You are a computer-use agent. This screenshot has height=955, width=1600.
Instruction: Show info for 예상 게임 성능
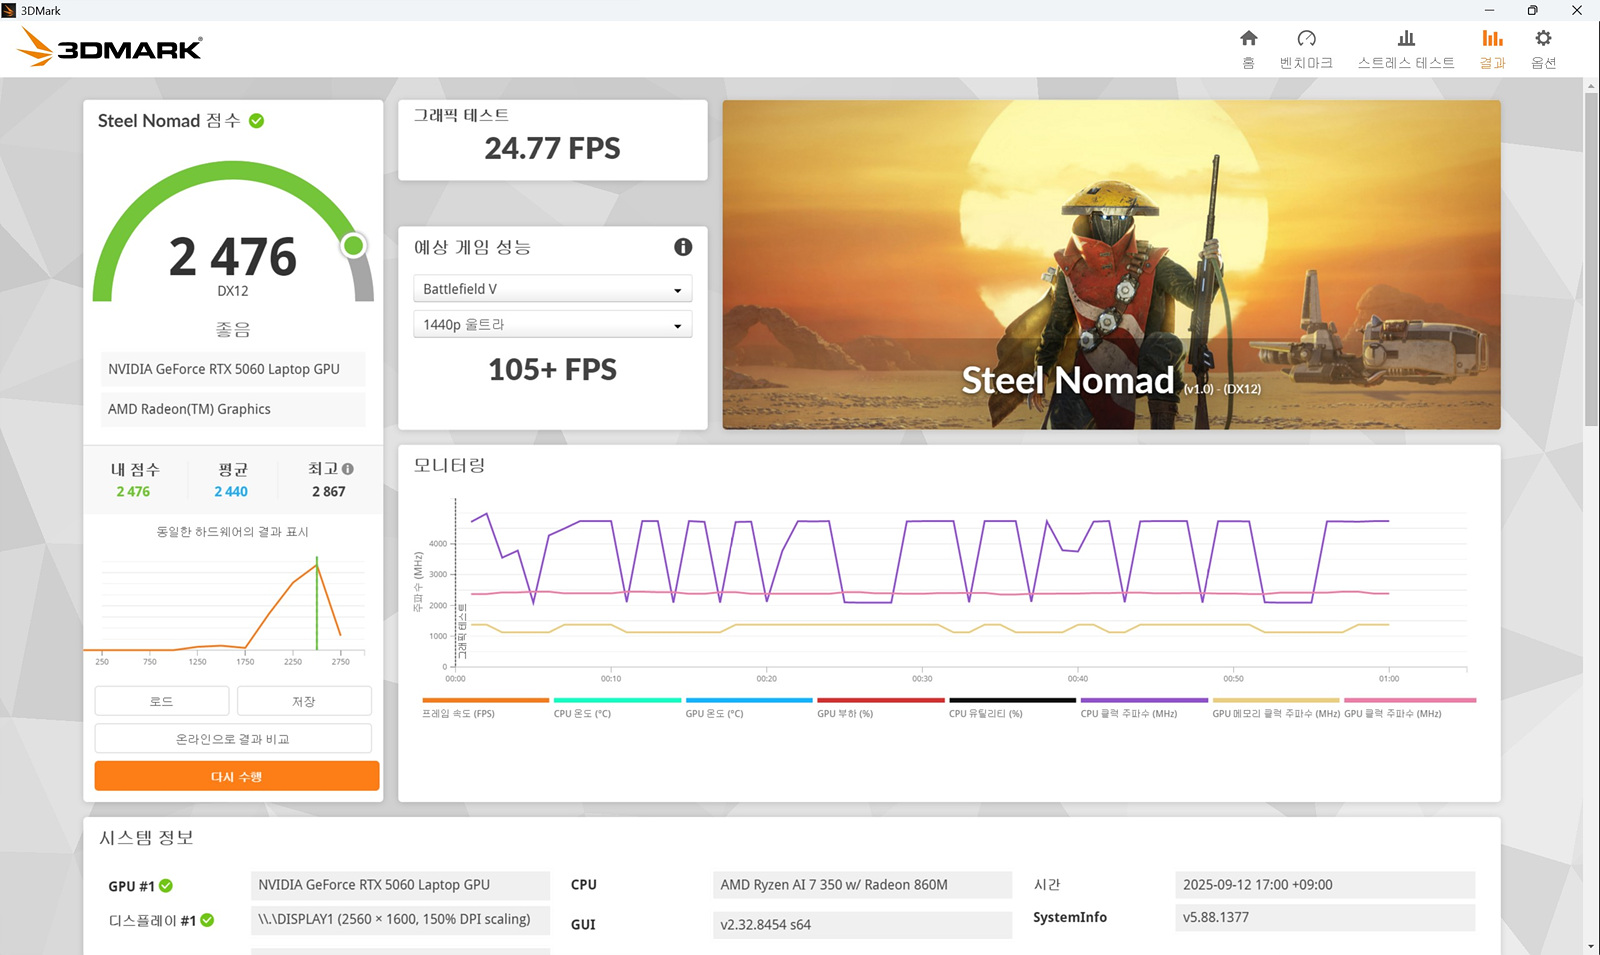(683, 247)
